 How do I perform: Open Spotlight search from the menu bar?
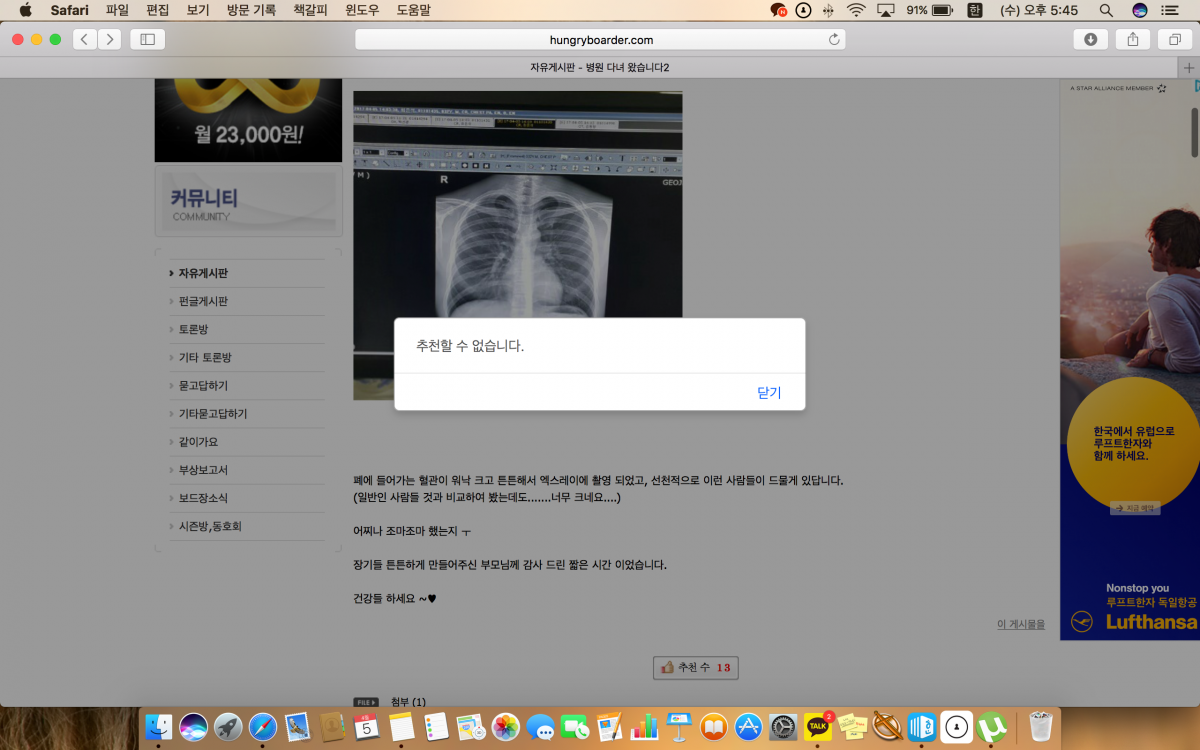[x=1106, y=10]
